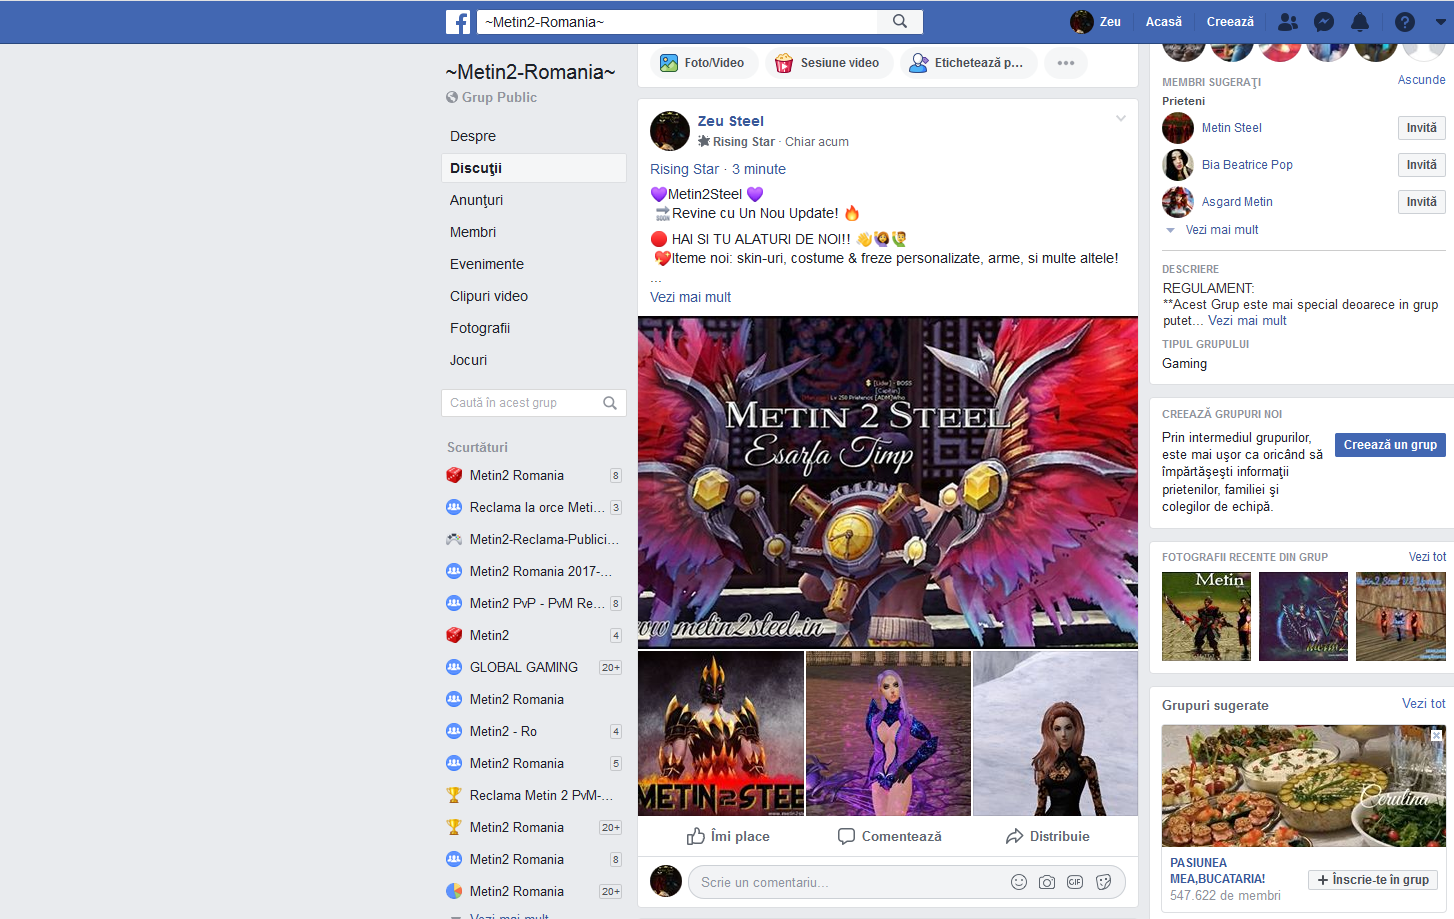Focus the top search field with ~Metin2-Romania~
The image size is (1454, 919).
[678, 22]
